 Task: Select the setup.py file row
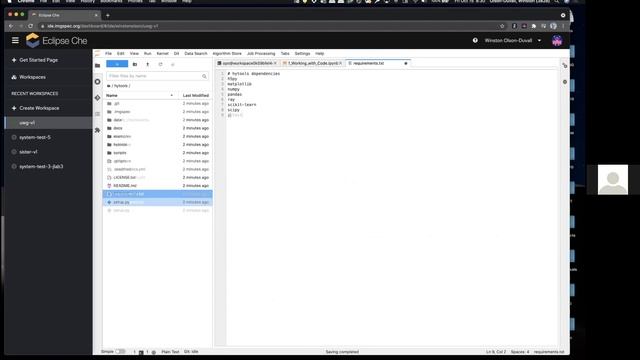click(x=157, y=202)
